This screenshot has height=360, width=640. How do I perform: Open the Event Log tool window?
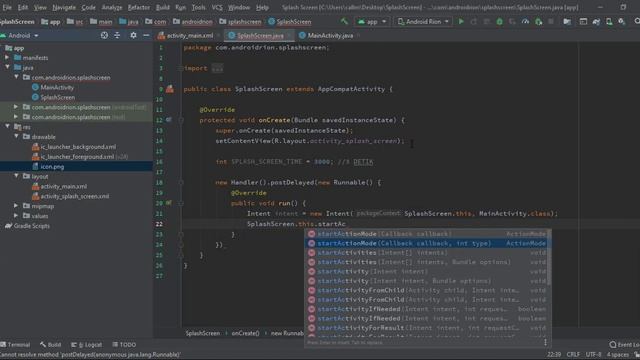pyautogui.click(x=624, y=344)
